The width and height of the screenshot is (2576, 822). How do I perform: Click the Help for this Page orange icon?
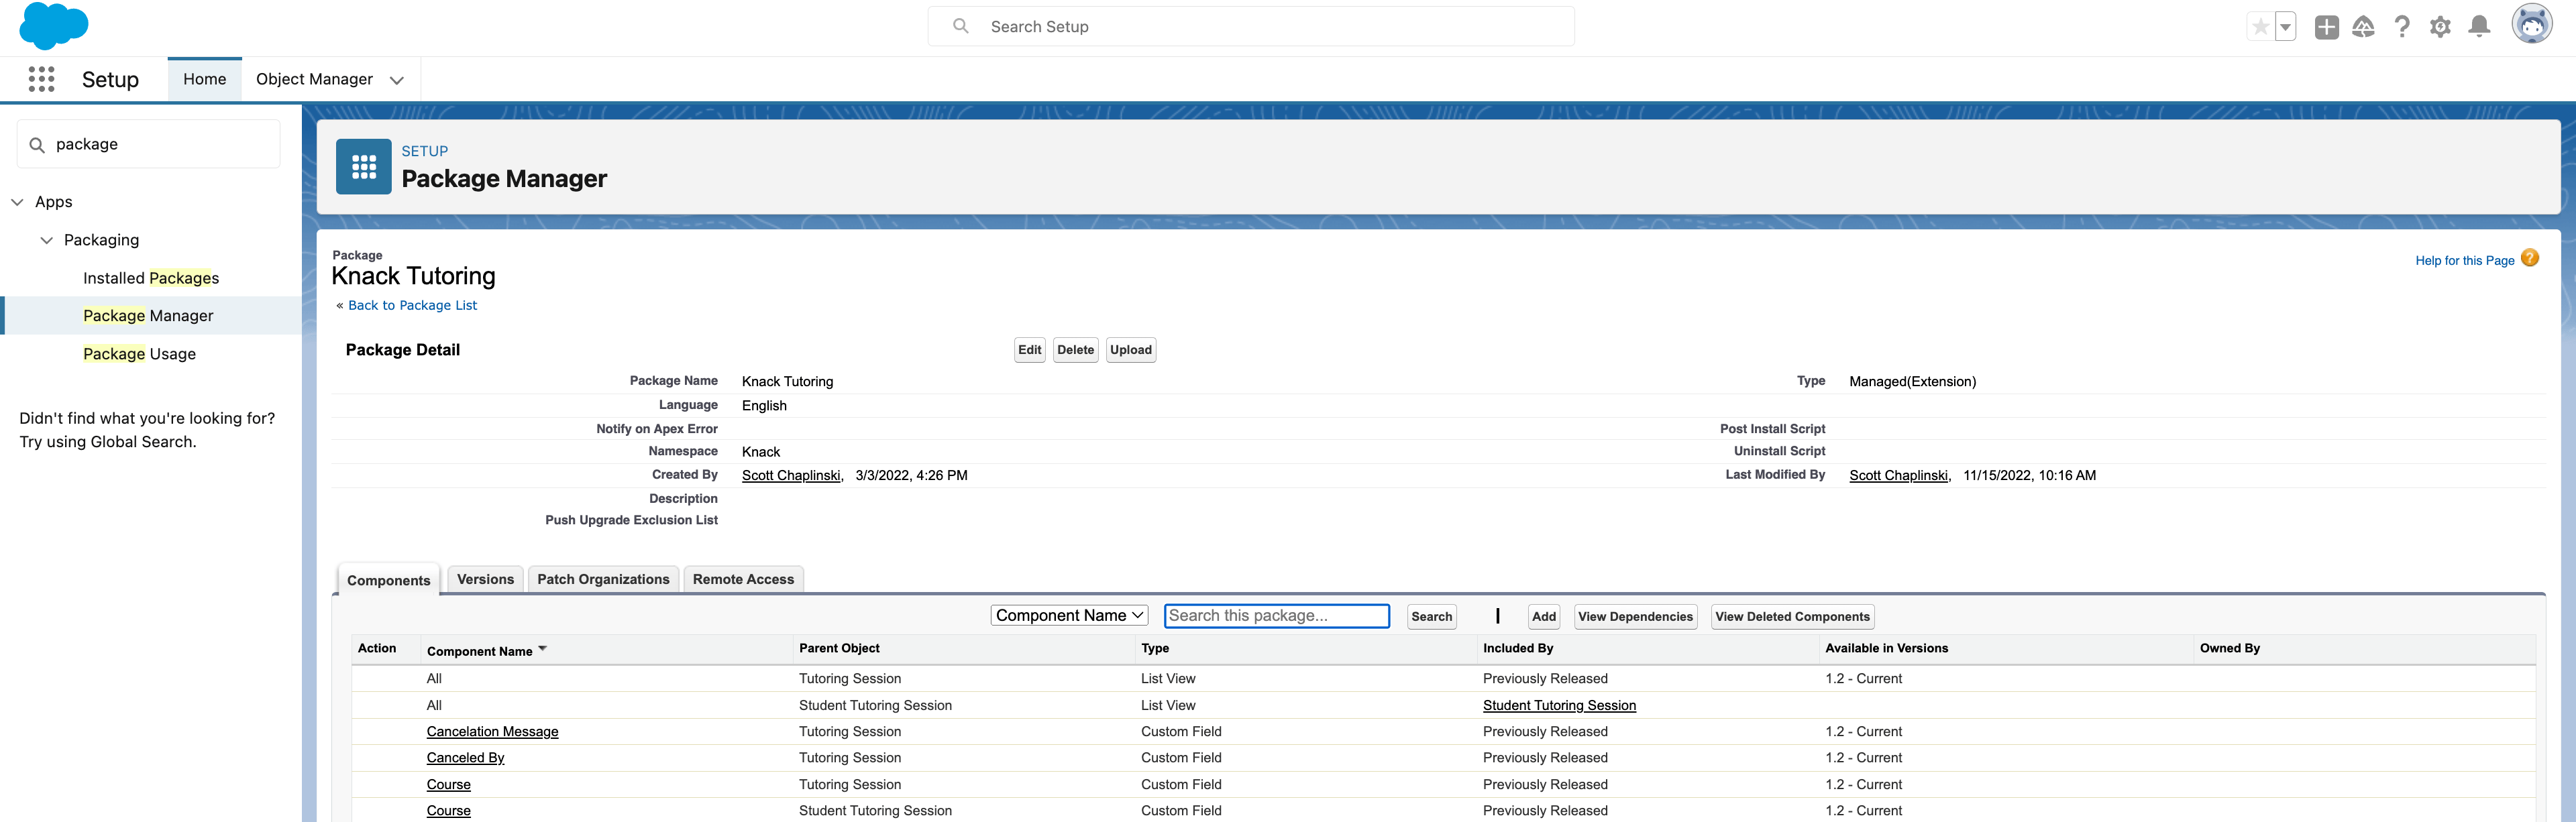pos(2530,258)
